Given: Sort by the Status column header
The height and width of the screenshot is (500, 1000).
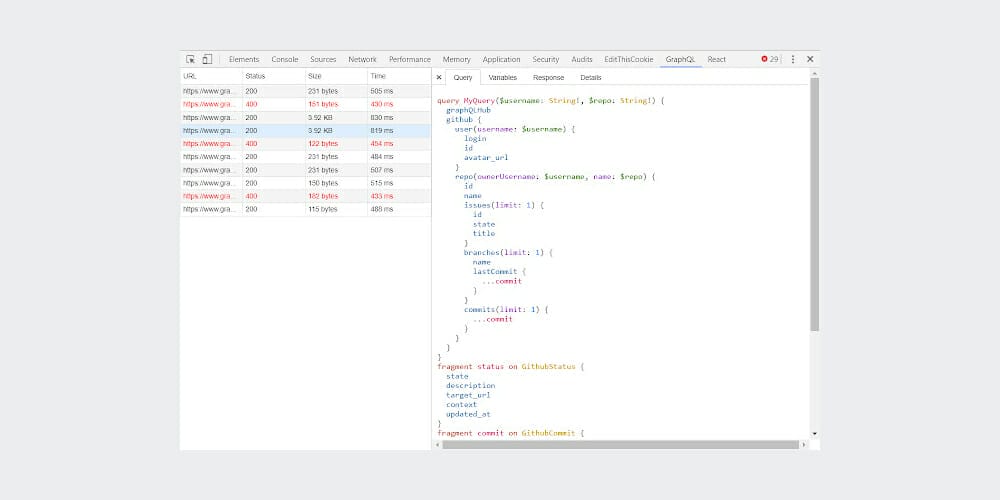Looking at the screenshot, I should [274, 76].
